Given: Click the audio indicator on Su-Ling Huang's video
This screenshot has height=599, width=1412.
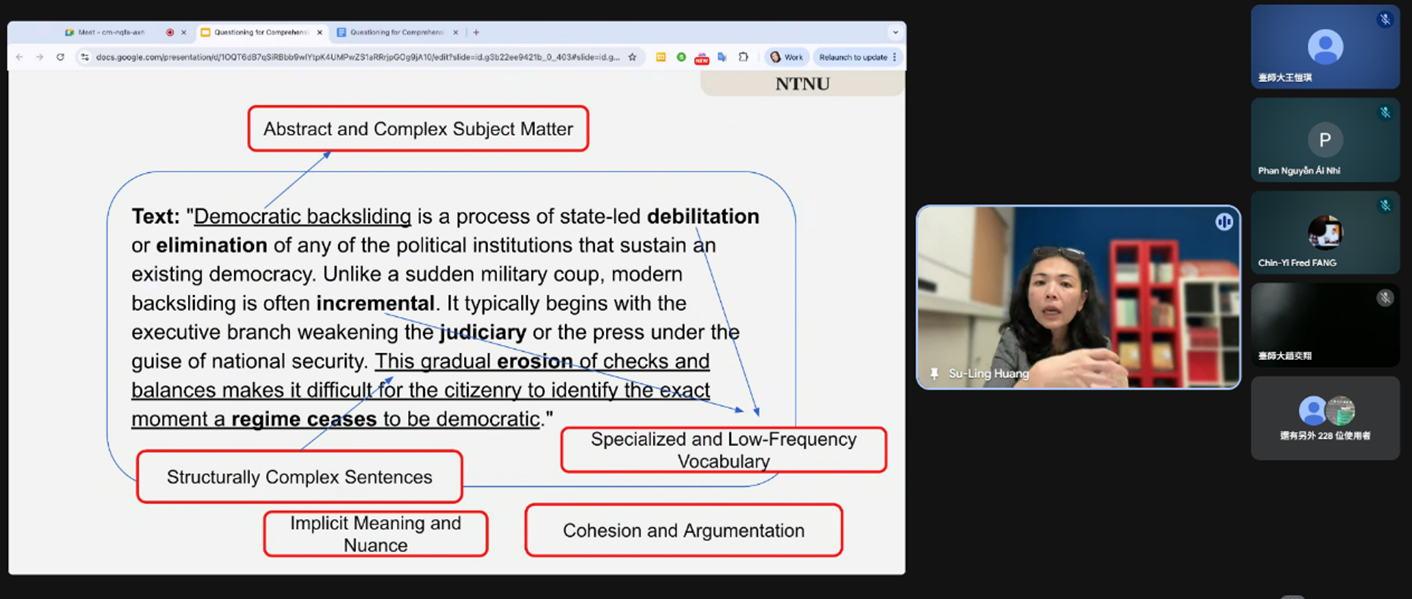Looking at the screenshot, I should pos(1223,222).
